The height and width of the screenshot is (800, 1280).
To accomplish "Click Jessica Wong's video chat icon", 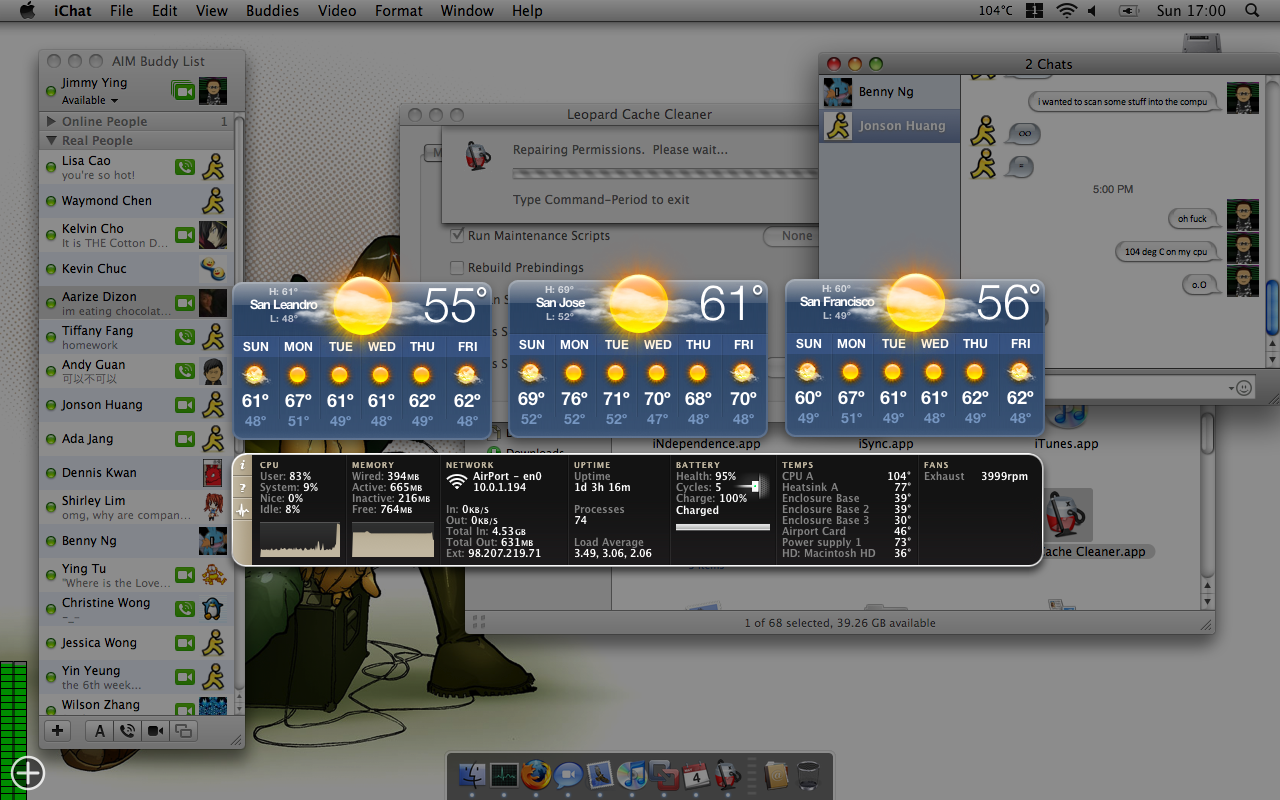I will (185, 643).
